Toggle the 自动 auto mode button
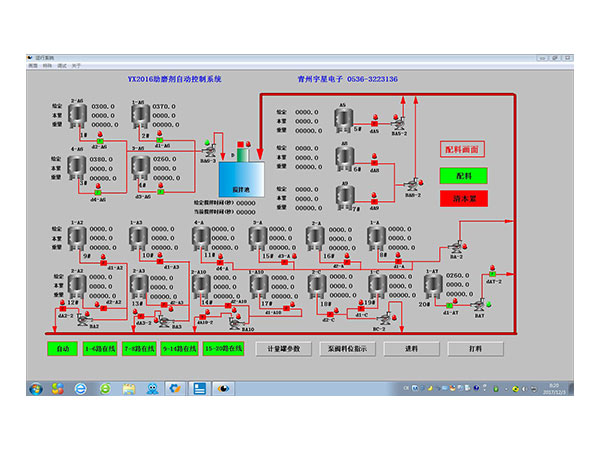 pos(62,349)
